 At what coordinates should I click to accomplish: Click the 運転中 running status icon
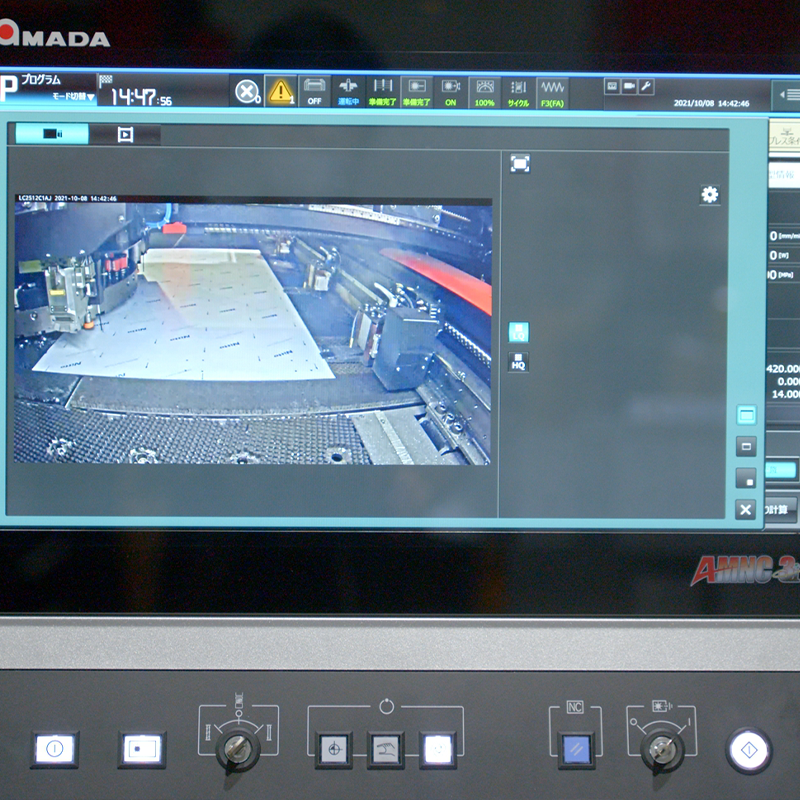pos(348,92)
